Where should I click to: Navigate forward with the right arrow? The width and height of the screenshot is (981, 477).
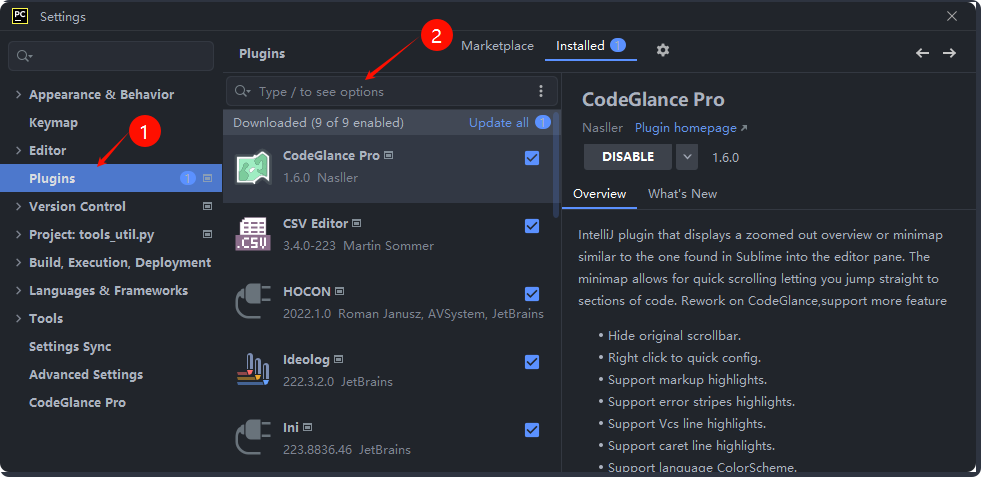(x=949, y=53)
